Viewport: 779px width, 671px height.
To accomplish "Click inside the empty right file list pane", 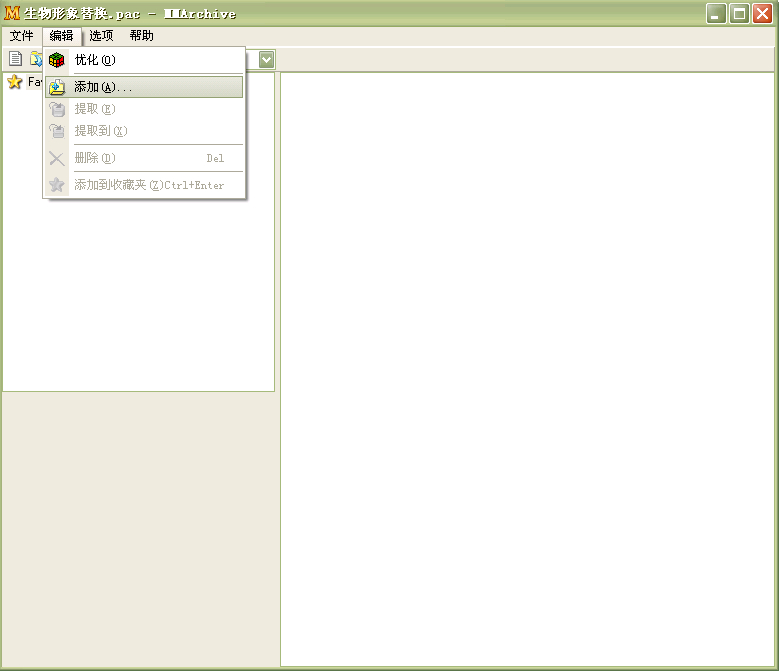I will [x=528, y=370].
